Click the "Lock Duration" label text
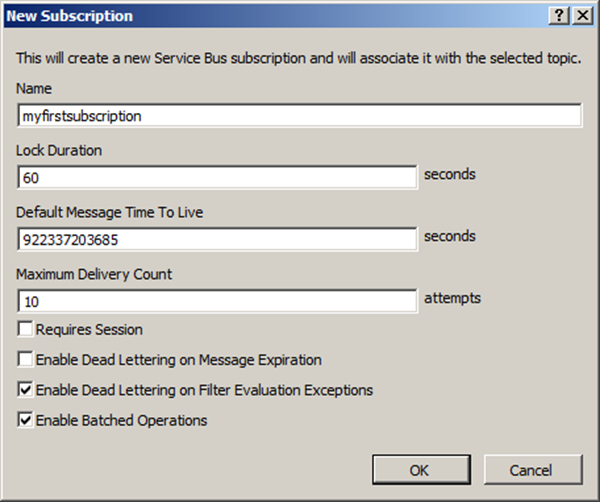The image size is (600, 502). click(59, 150)
